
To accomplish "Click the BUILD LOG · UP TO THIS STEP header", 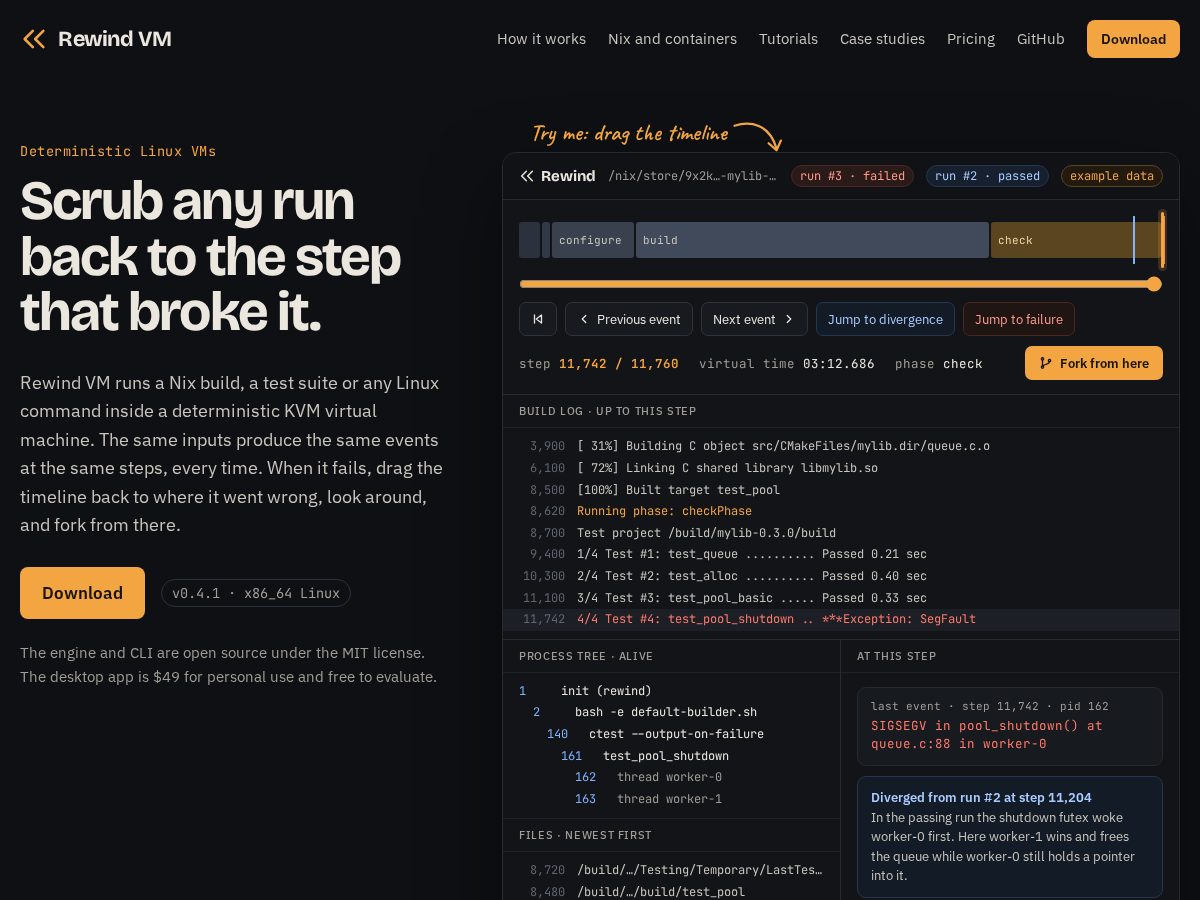I will click(x=607, y=411).
